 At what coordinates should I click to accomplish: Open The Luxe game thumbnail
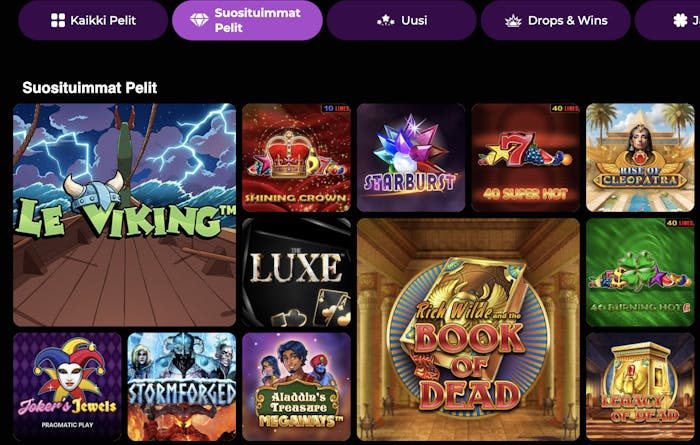coord(296,272)
